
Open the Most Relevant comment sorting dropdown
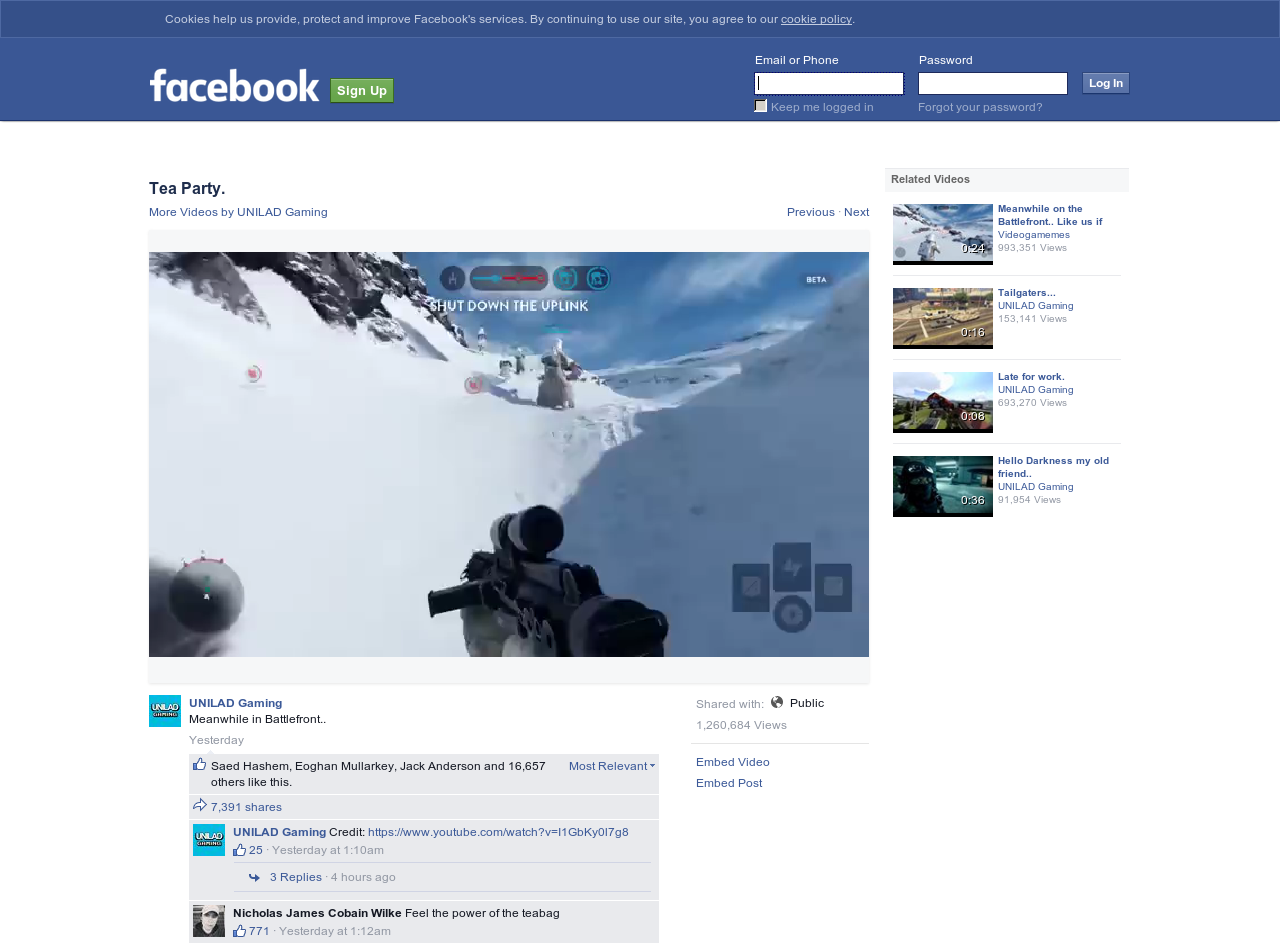(x=612, y=766)
